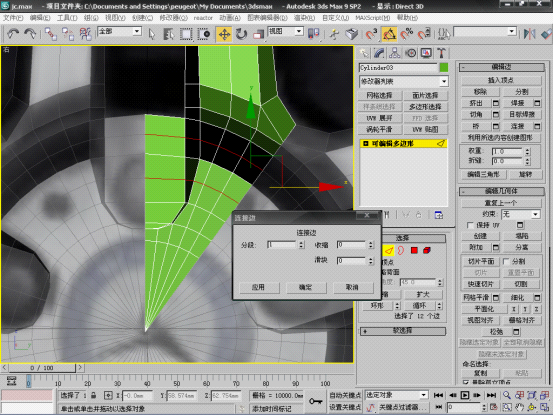
Task: Click the 插入顶点 button
Action: 501,80
